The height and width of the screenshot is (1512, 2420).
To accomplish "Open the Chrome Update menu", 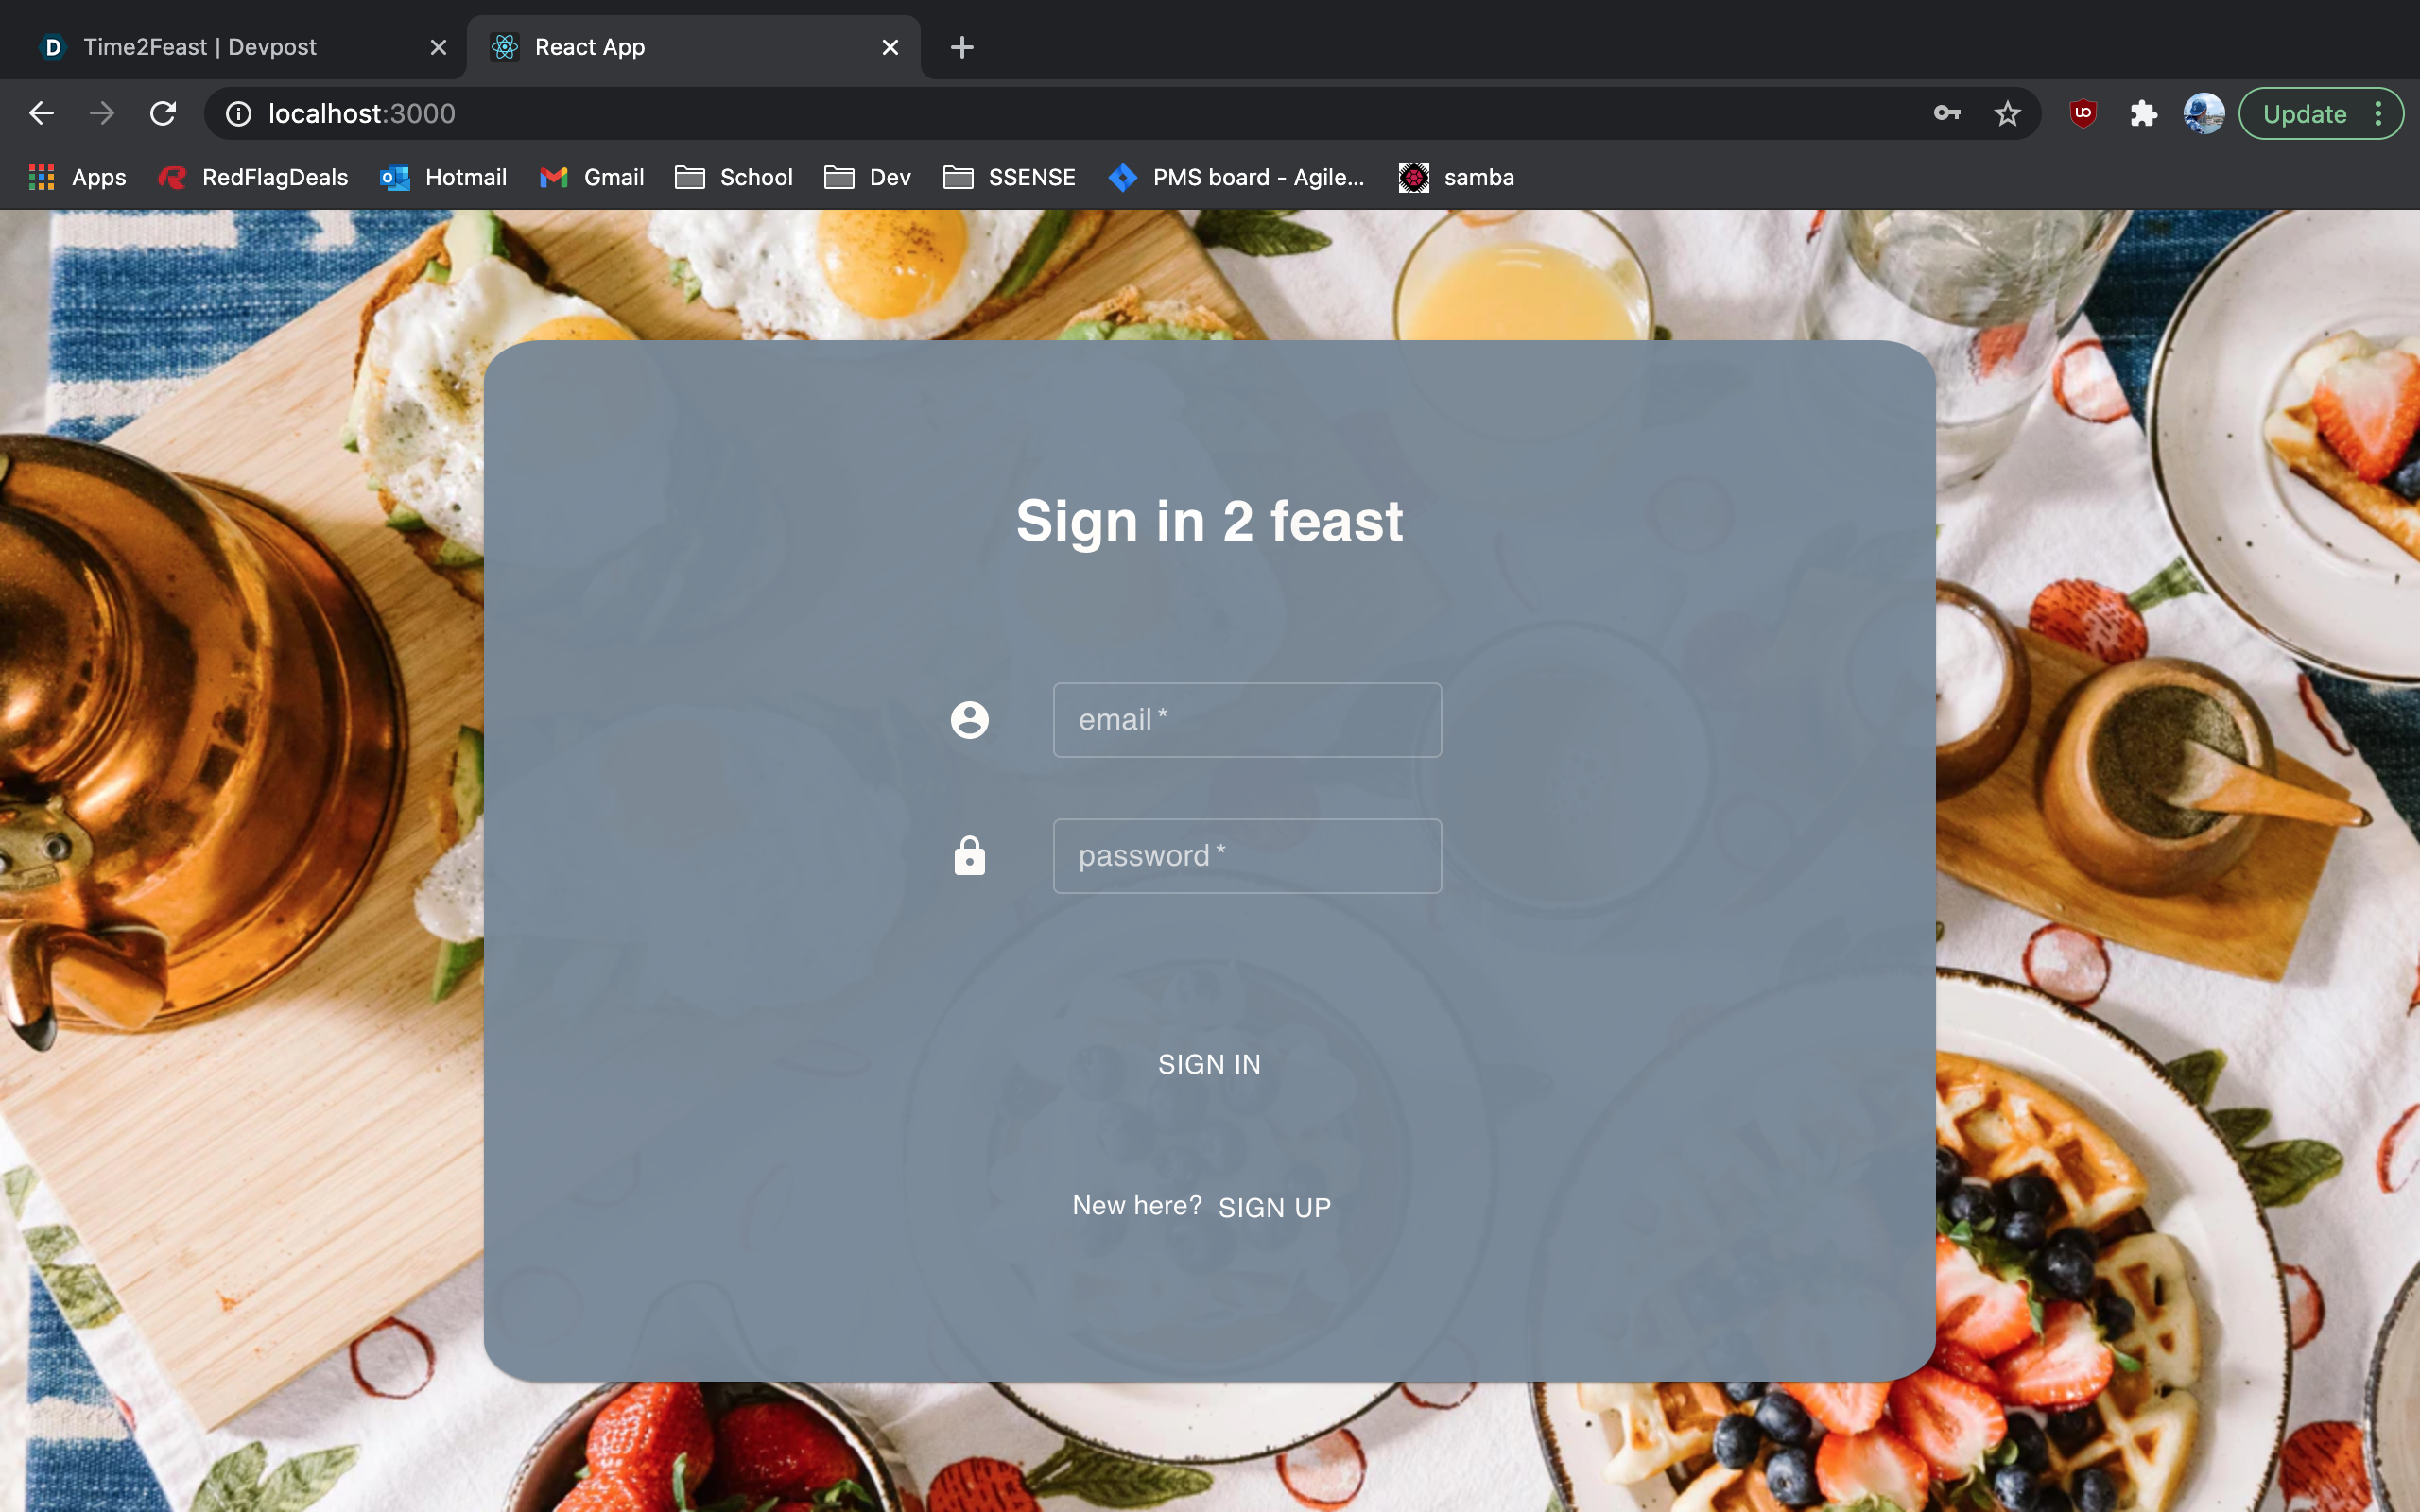I will pyautogui.click(x=2319, y=114).
